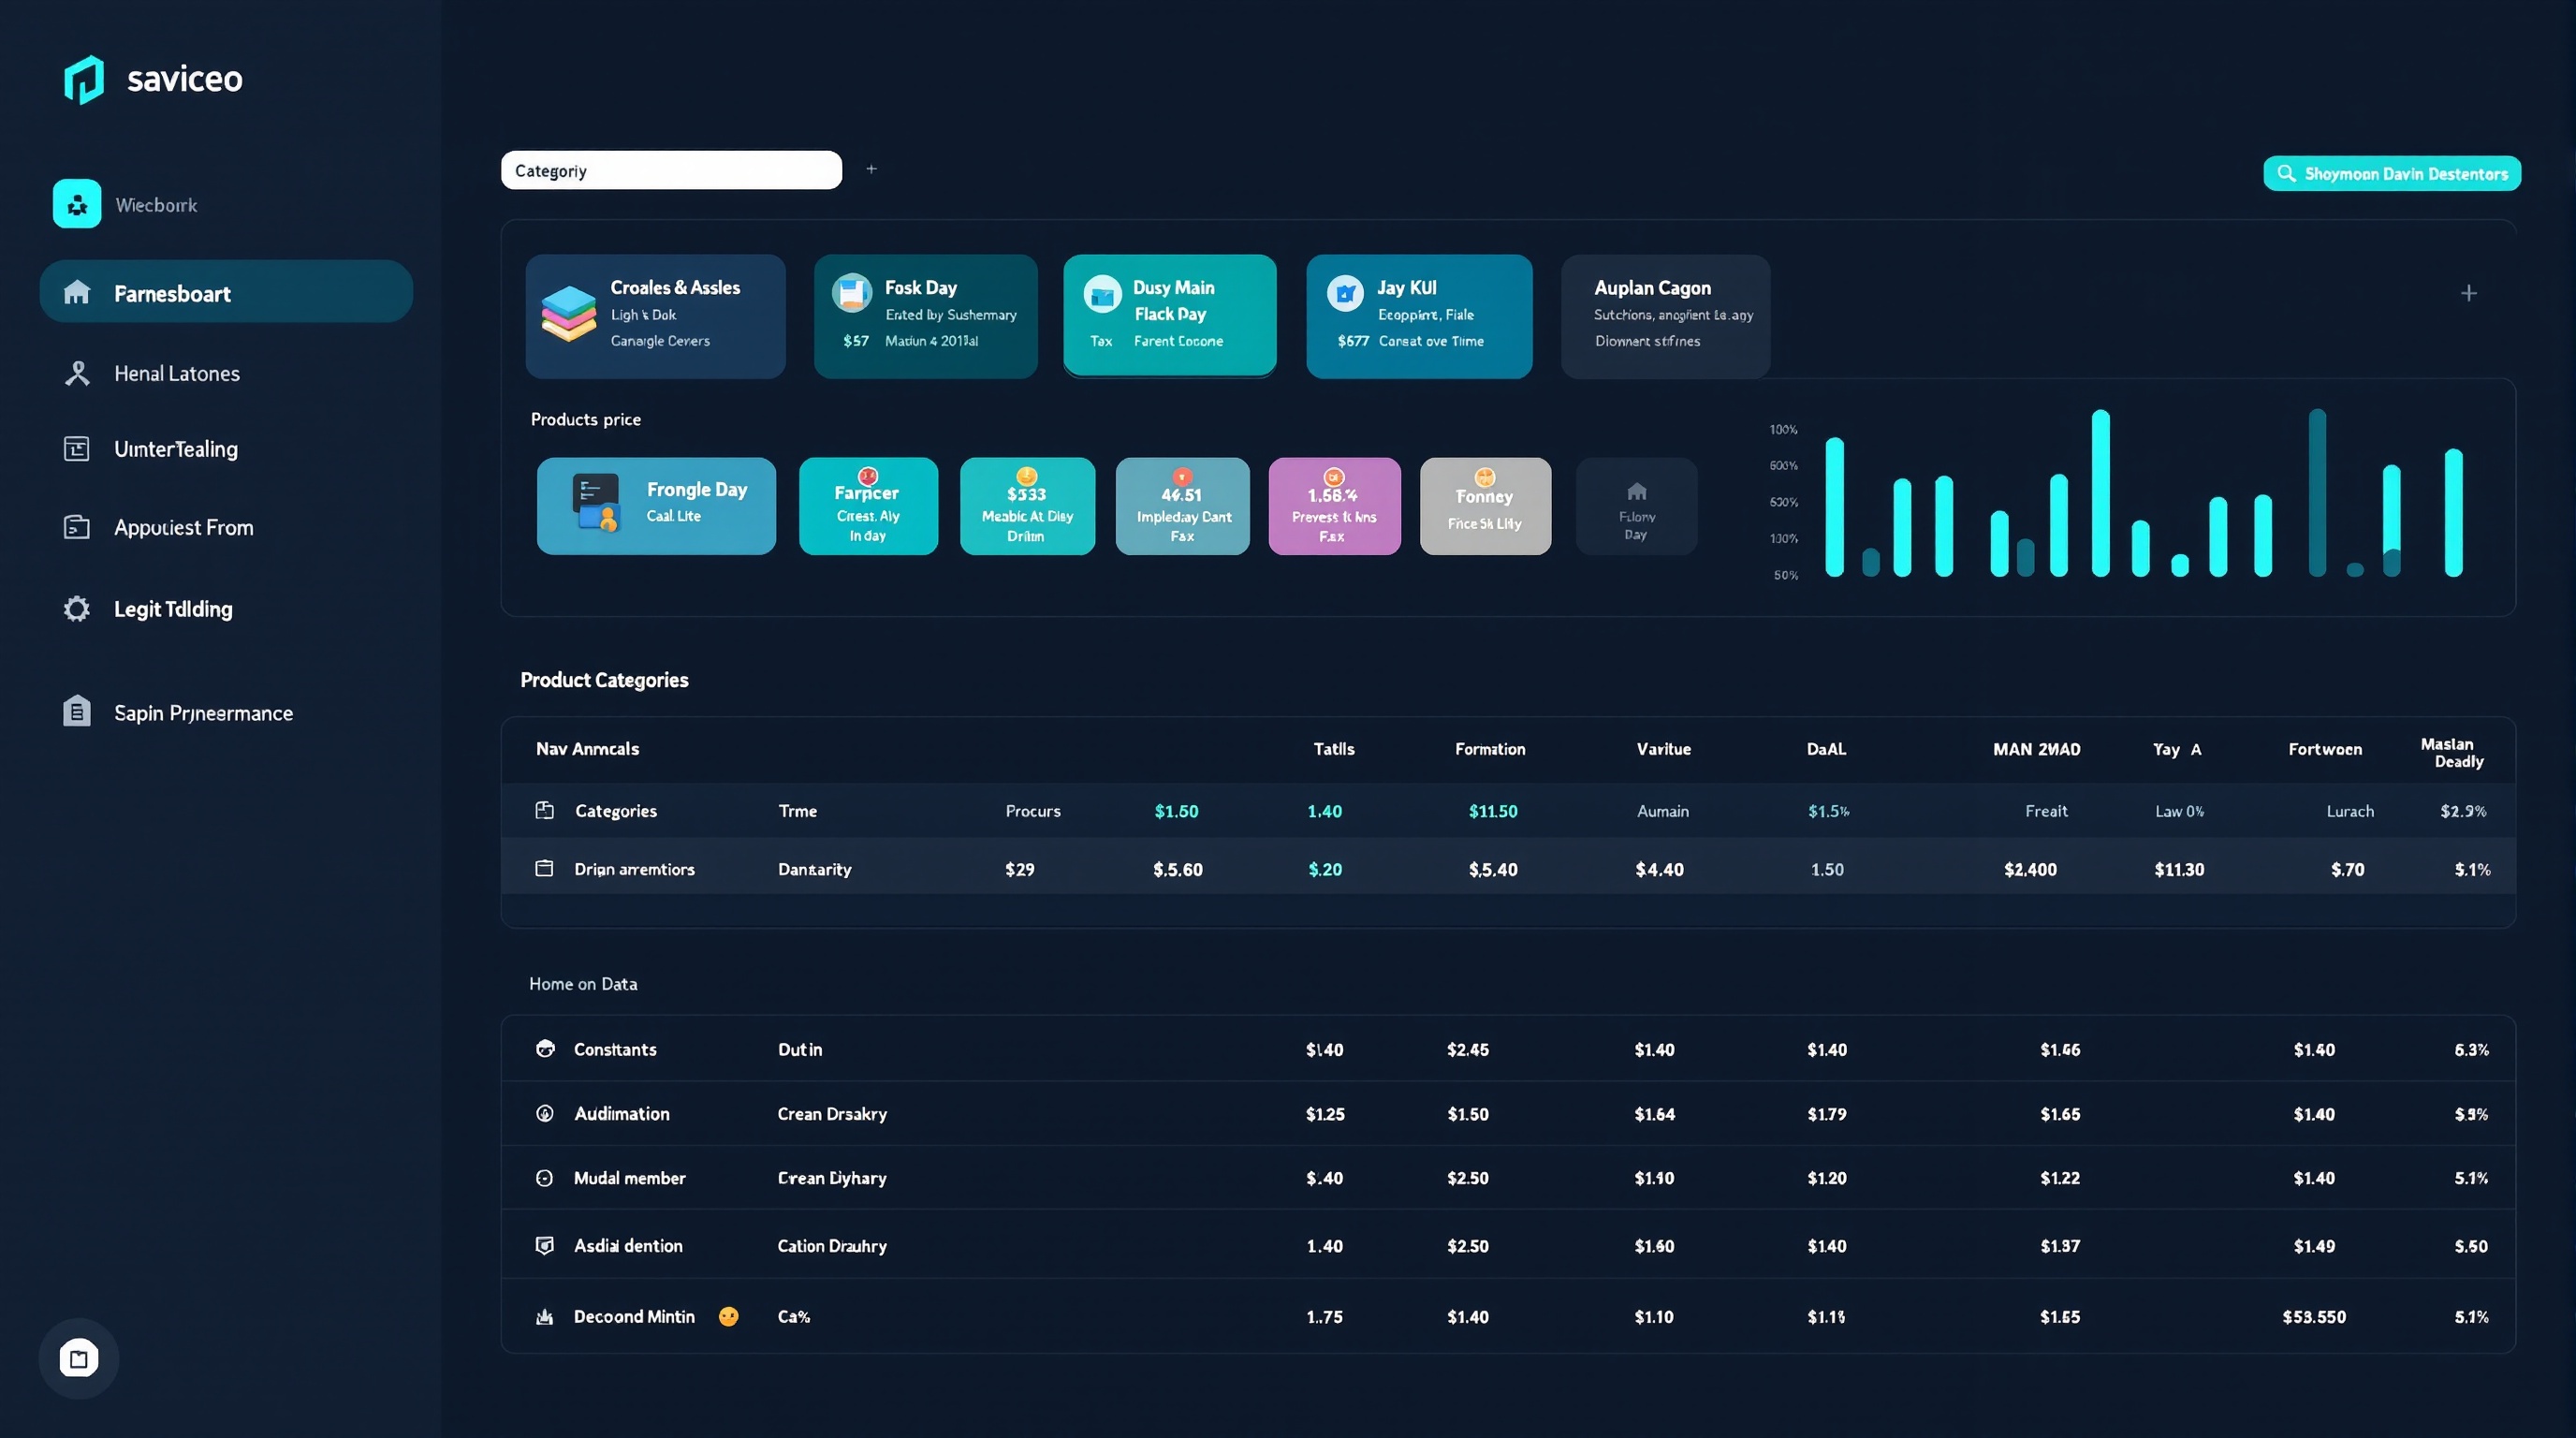Click the Decoond Mintin chart icon
2576x1438 pixels.
click(x=545, y=1316)
